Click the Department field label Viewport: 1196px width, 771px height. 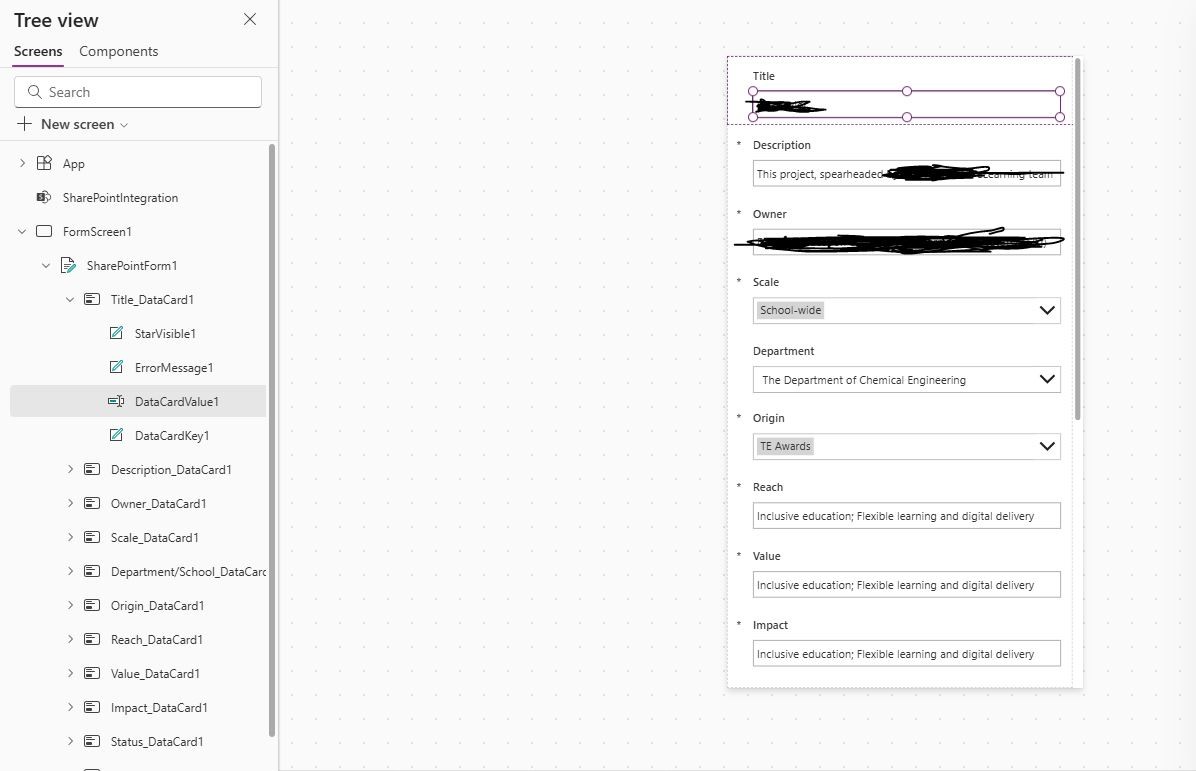pyautogui.click(x=783, y=351)
